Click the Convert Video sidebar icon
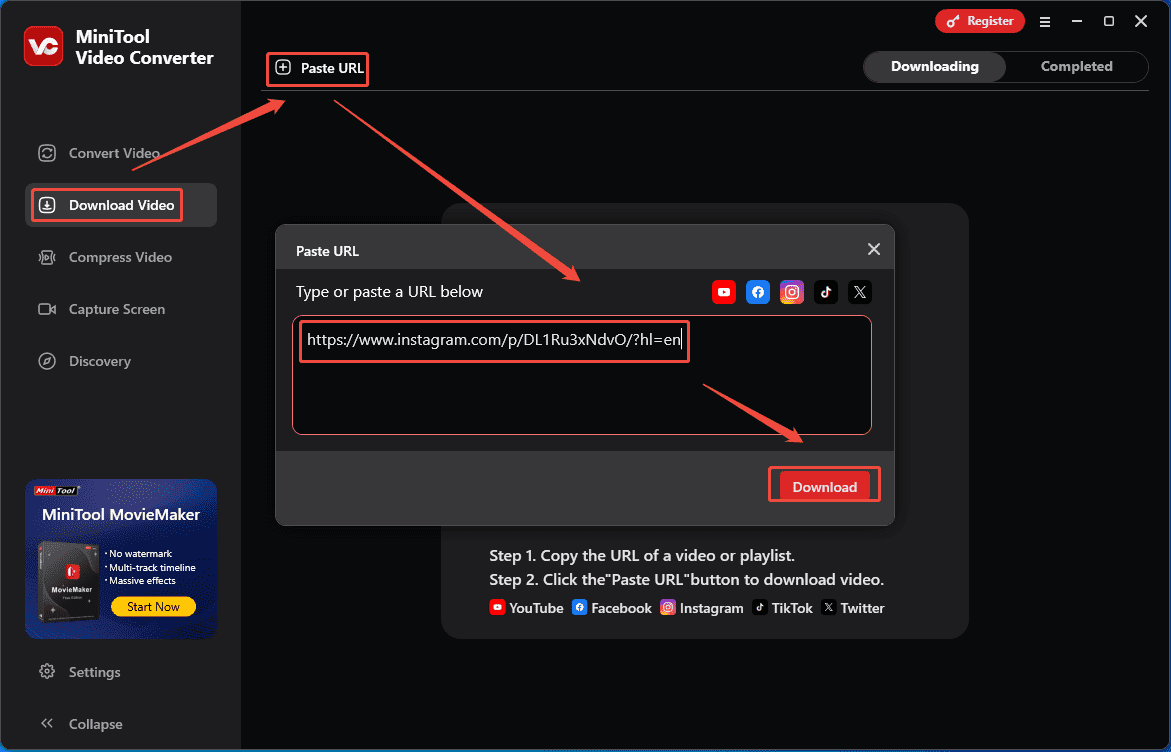Screen dimensions: 1171x752 tap(47, 153)
